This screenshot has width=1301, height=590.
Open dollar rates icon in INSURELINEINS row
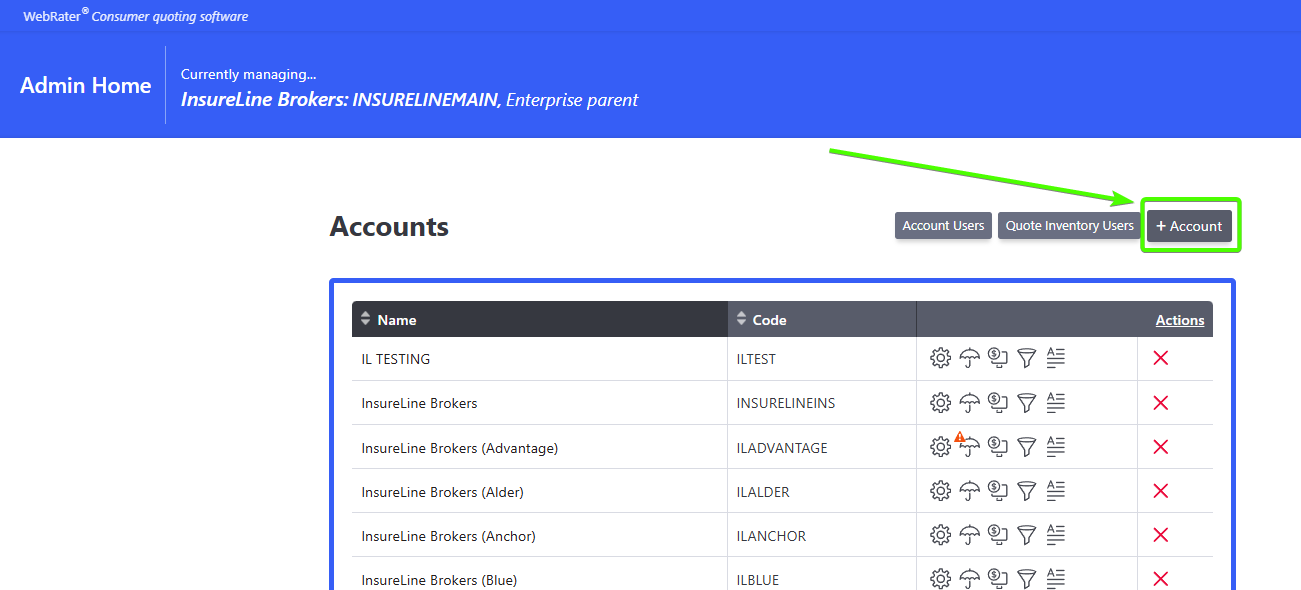pos(998,402)
